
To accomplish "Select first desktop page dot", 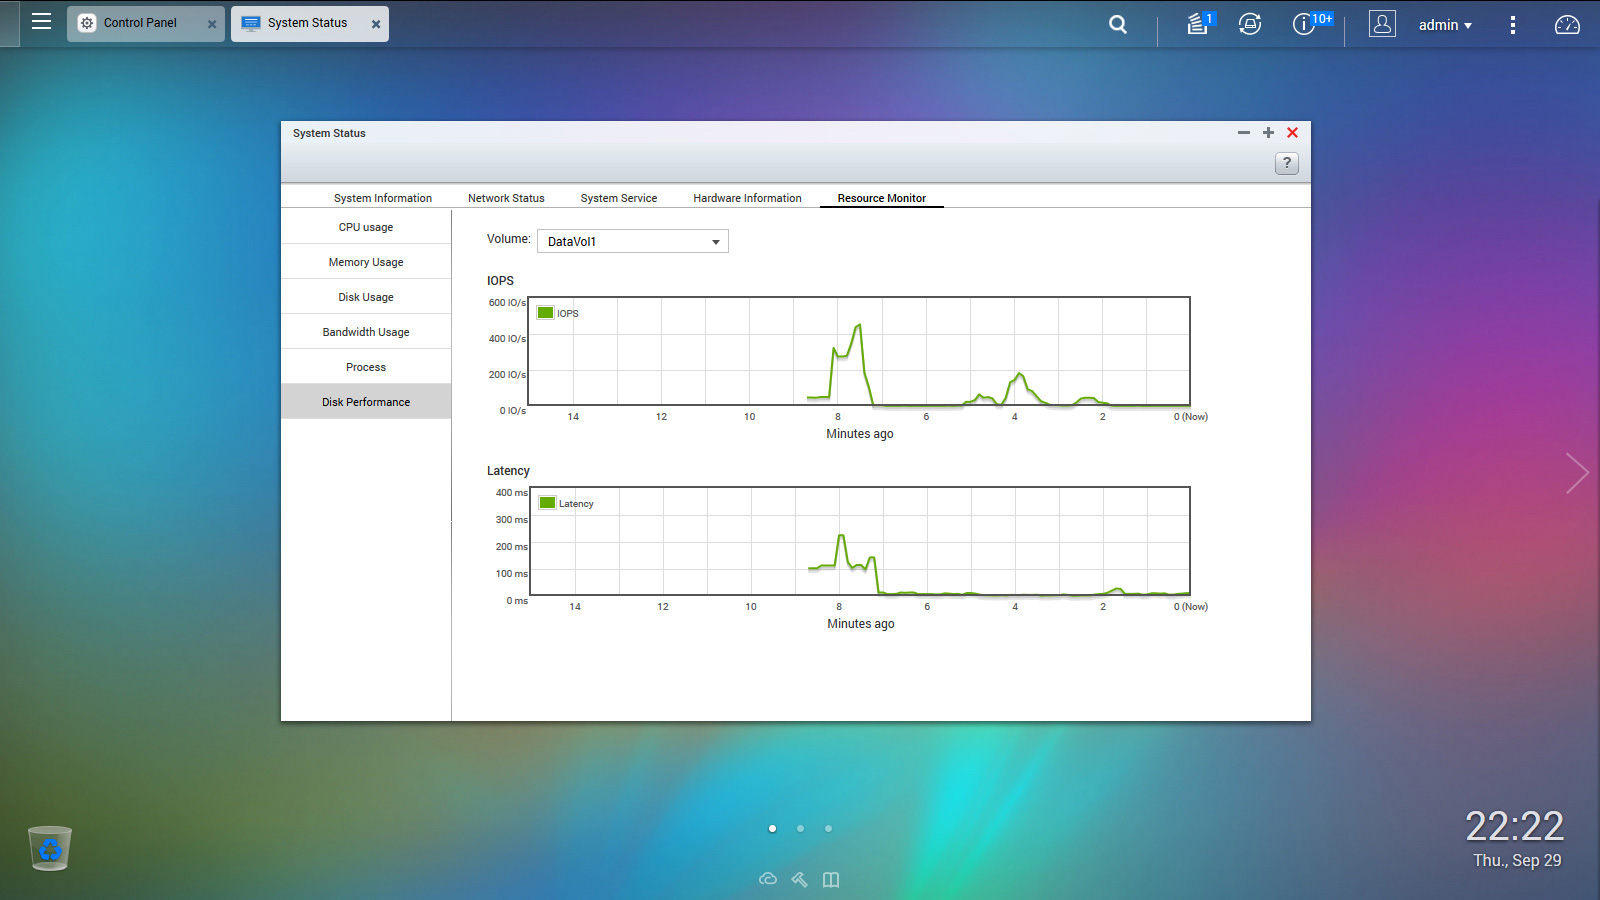I will tap(772, 828).
